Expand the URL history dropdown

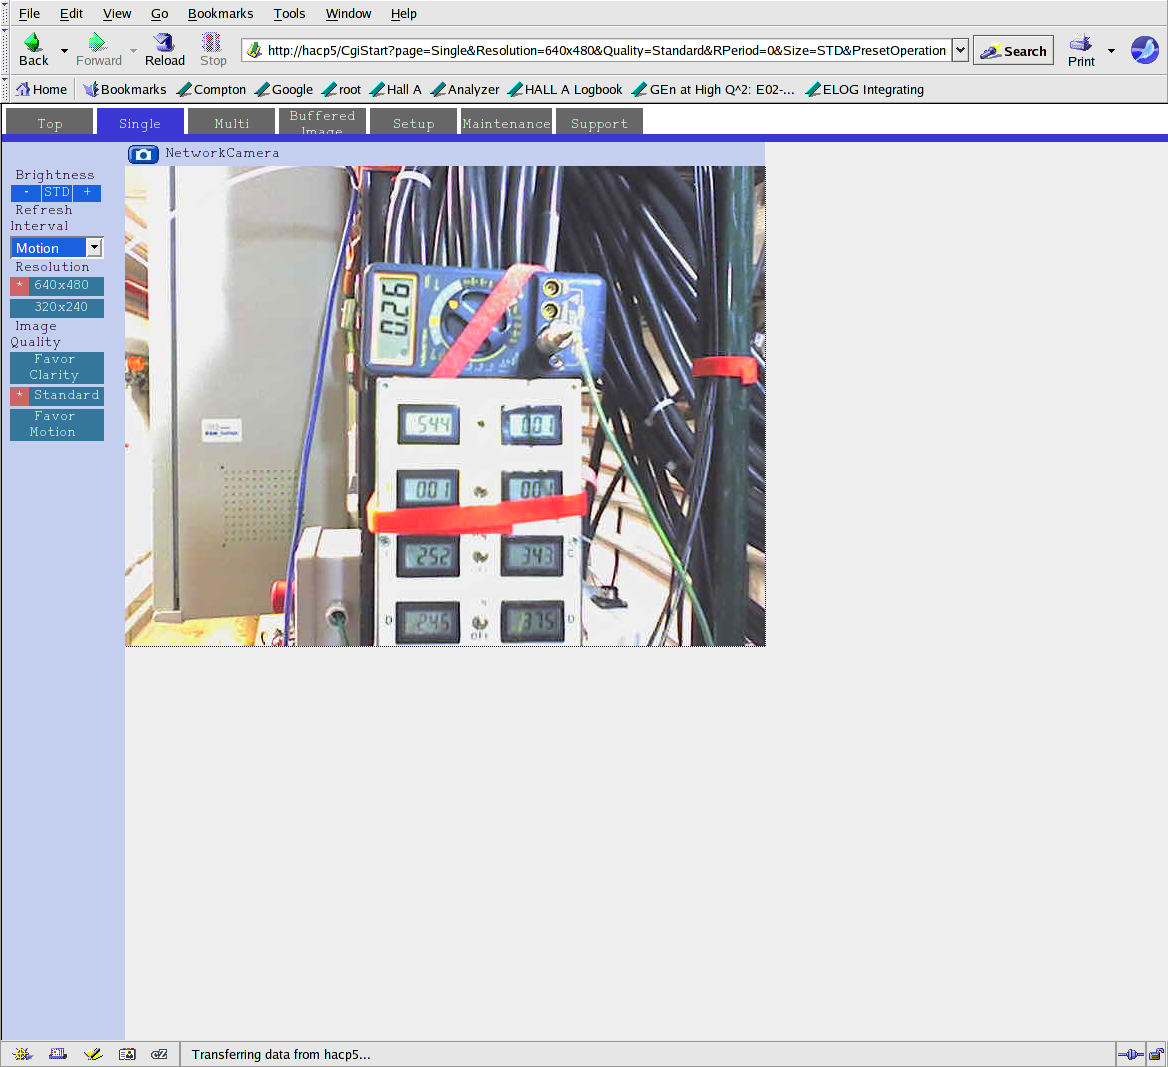click(x=960, y=51)
